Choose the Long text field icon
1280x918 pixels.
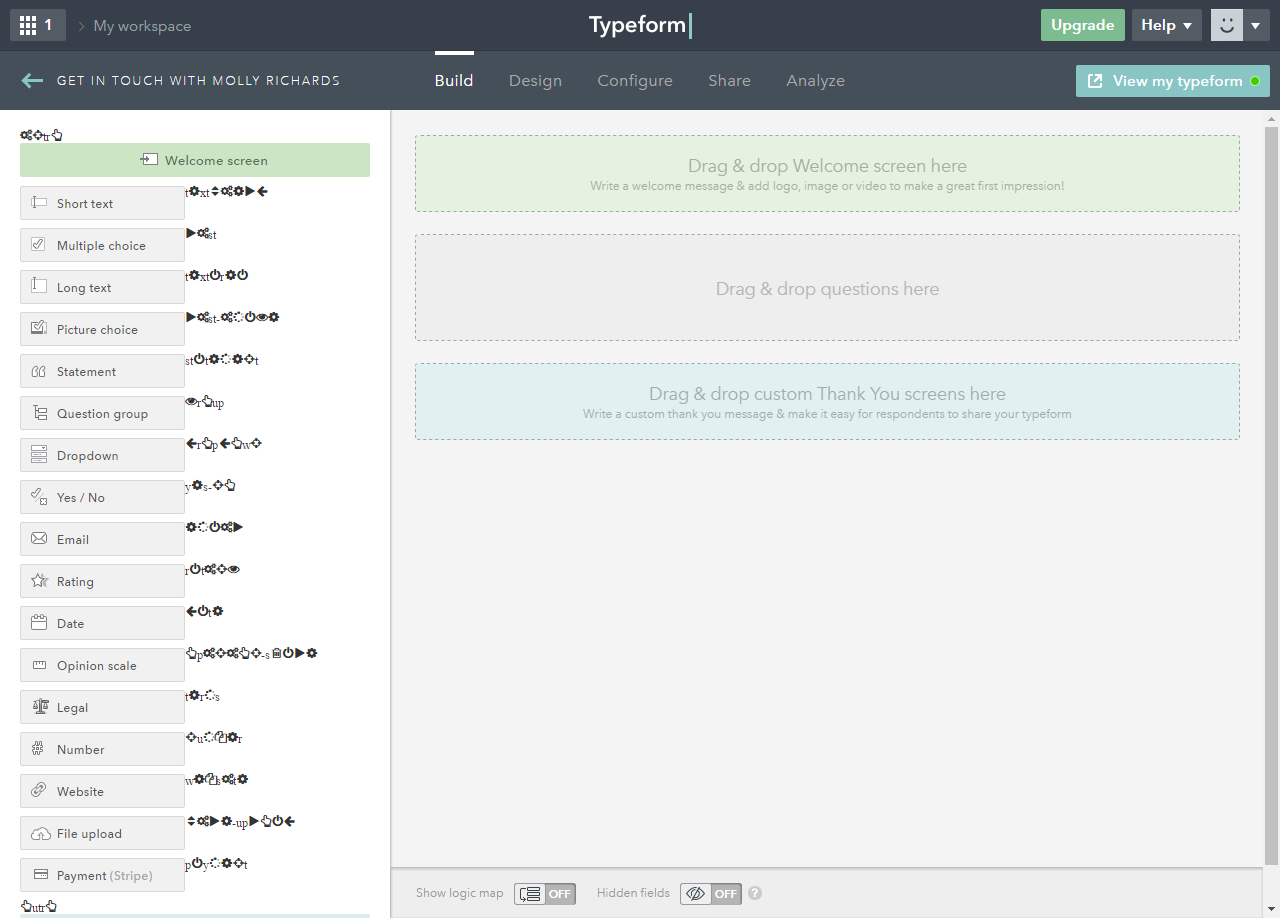click(x=39, y=287)
